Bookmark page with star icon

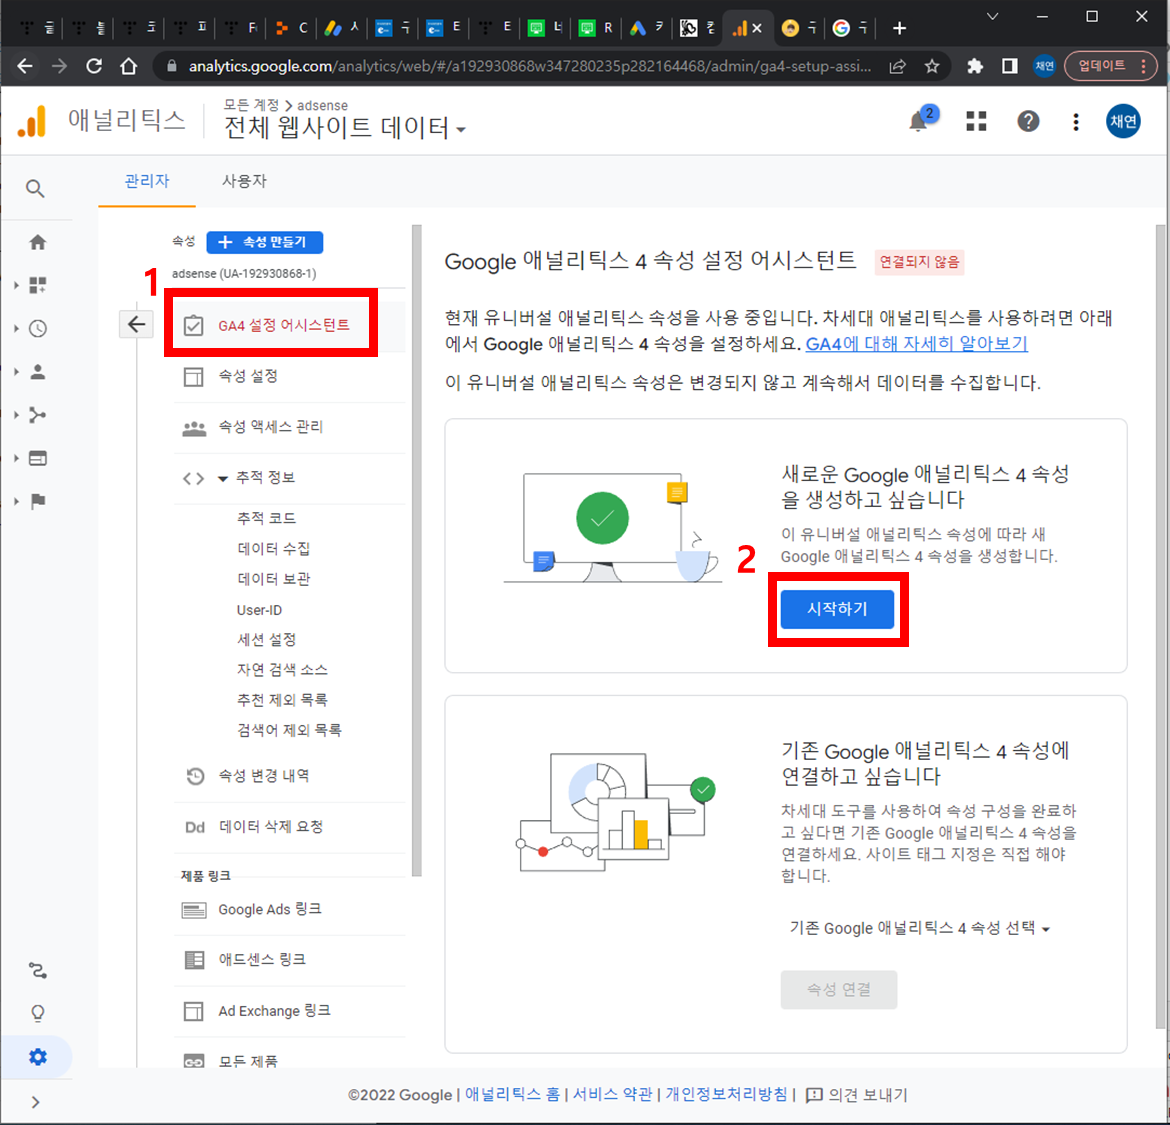tap(931, 66)
